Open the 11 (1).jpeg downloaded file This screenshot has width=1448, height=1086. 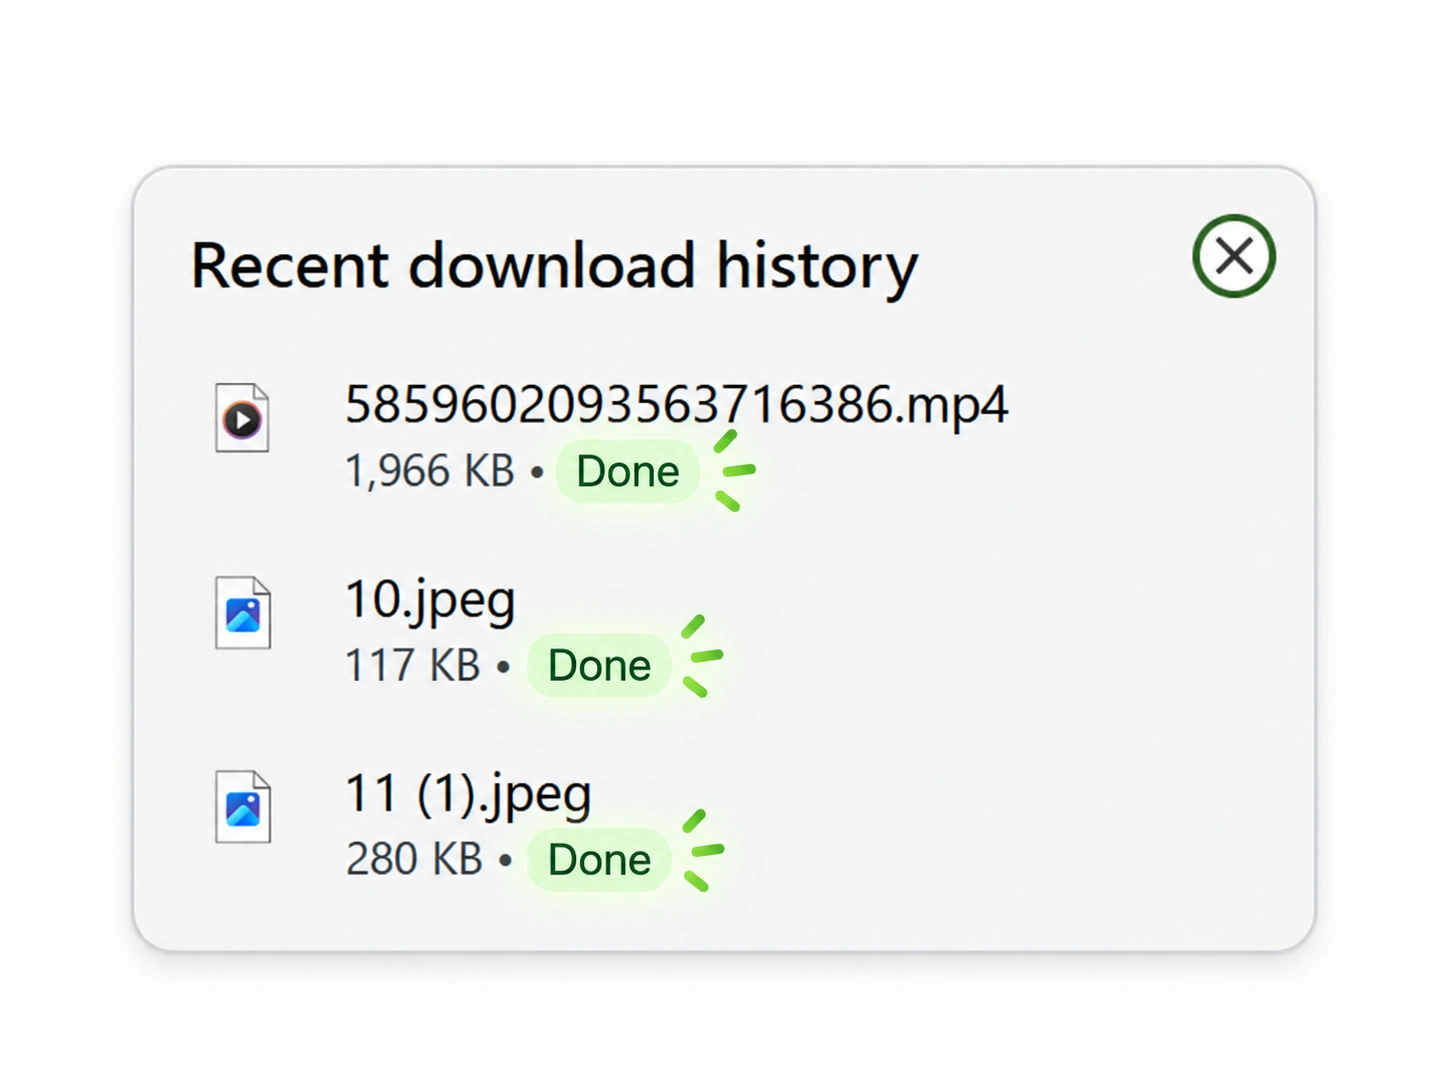pos(468,794)
